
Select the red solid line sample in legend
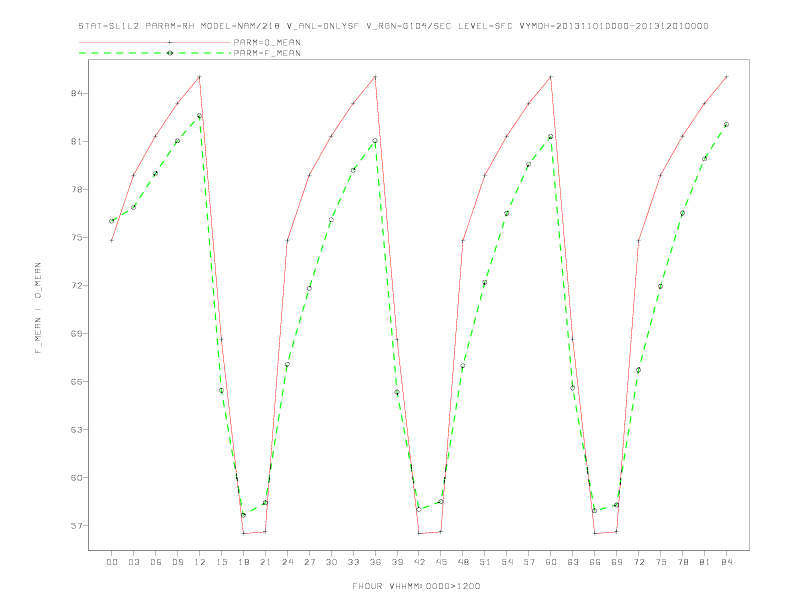(x=155, y=42)
